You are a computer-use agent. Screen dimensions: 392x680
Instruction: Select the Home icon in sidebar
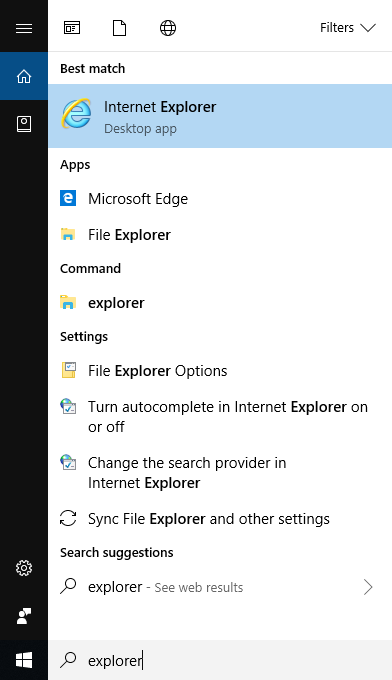24,76
